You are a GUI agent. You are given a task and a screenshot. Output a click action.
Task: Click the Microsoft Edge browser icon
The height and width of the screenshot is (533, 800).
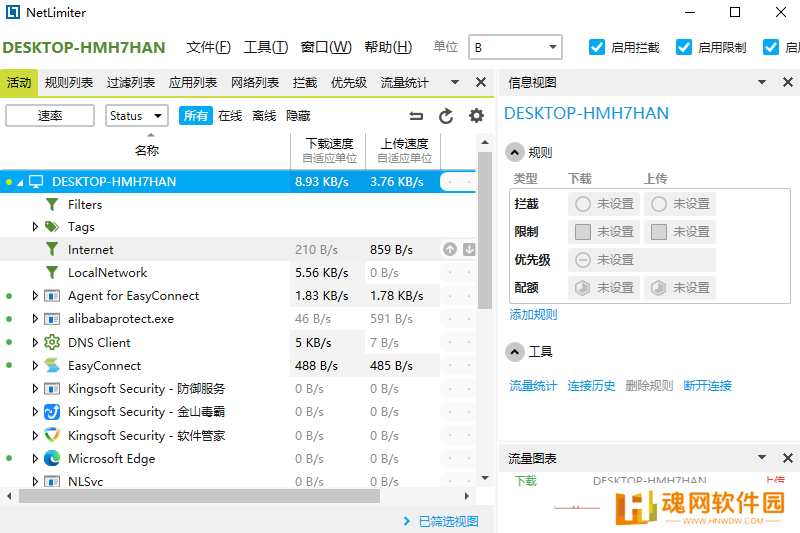(x=52, y=459)
